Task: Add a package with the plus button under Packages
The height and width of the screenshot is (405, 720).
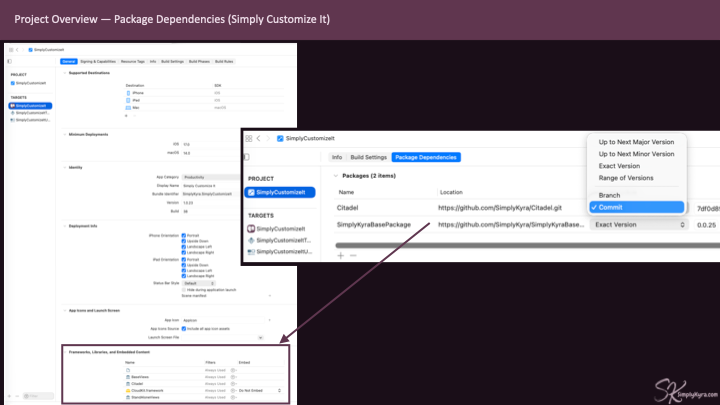Action: 340,255
